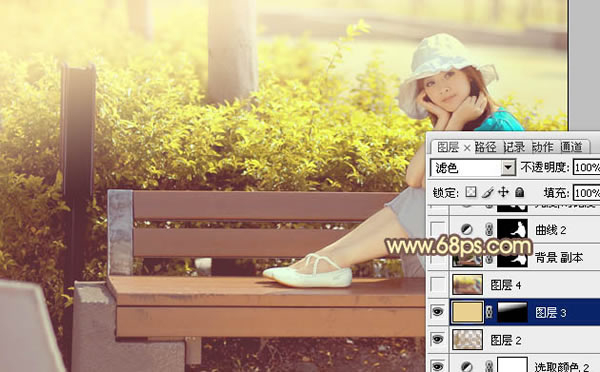Select the layer named 图层 3

click(551, 313)
